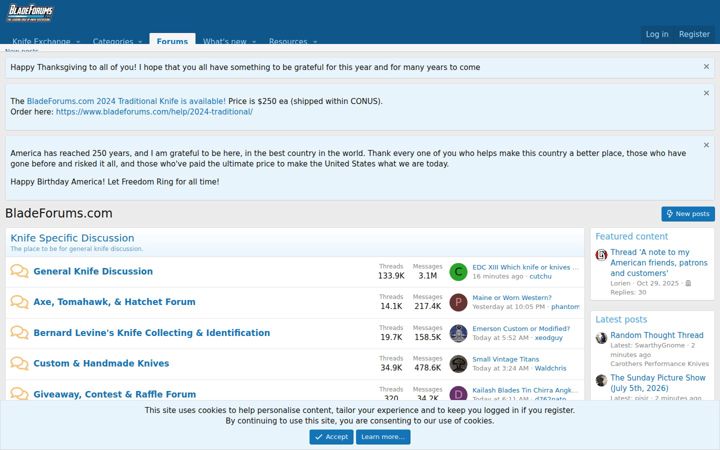Click the chat icon beside Axe, Tomahawk, & Hatchet Forum
This screenshot has height=450, width=720.
pyautogui.click(x=19, y=302)
